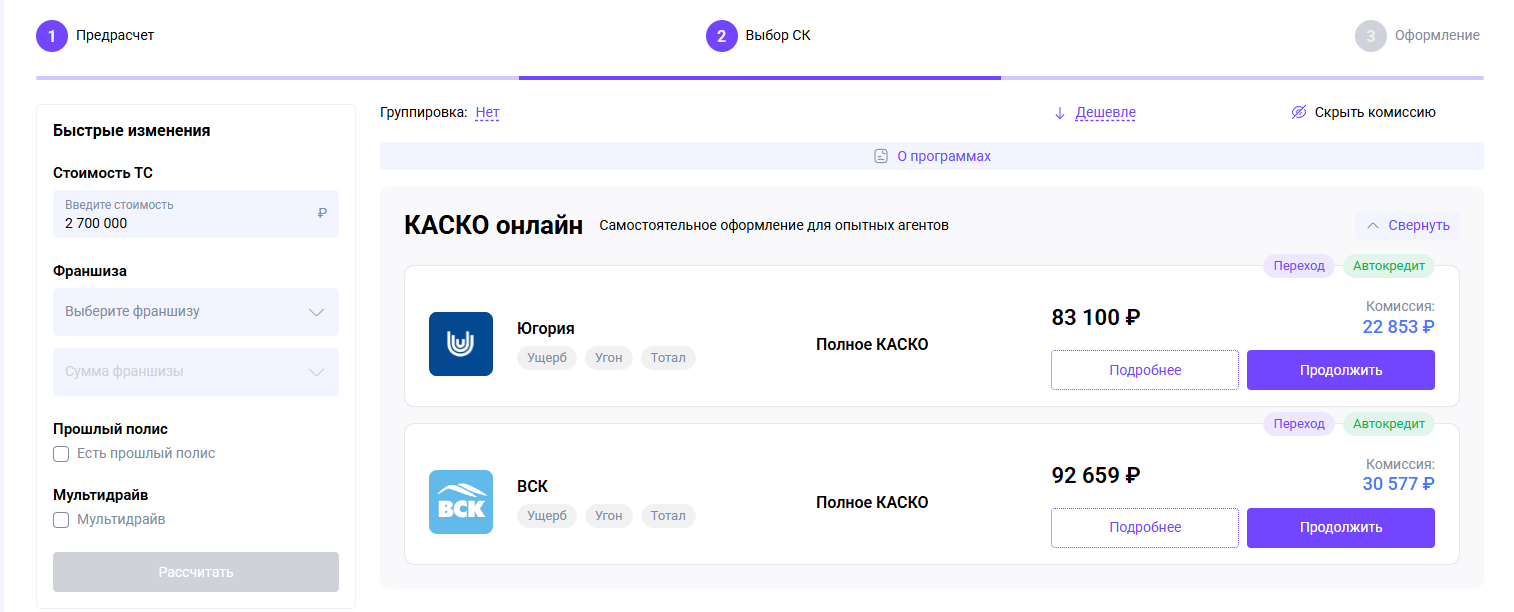Click the КАСКО онлайн heading
Image resolution: width=1514 pixels, height=612 pixels.
click(x=493, y=226)
